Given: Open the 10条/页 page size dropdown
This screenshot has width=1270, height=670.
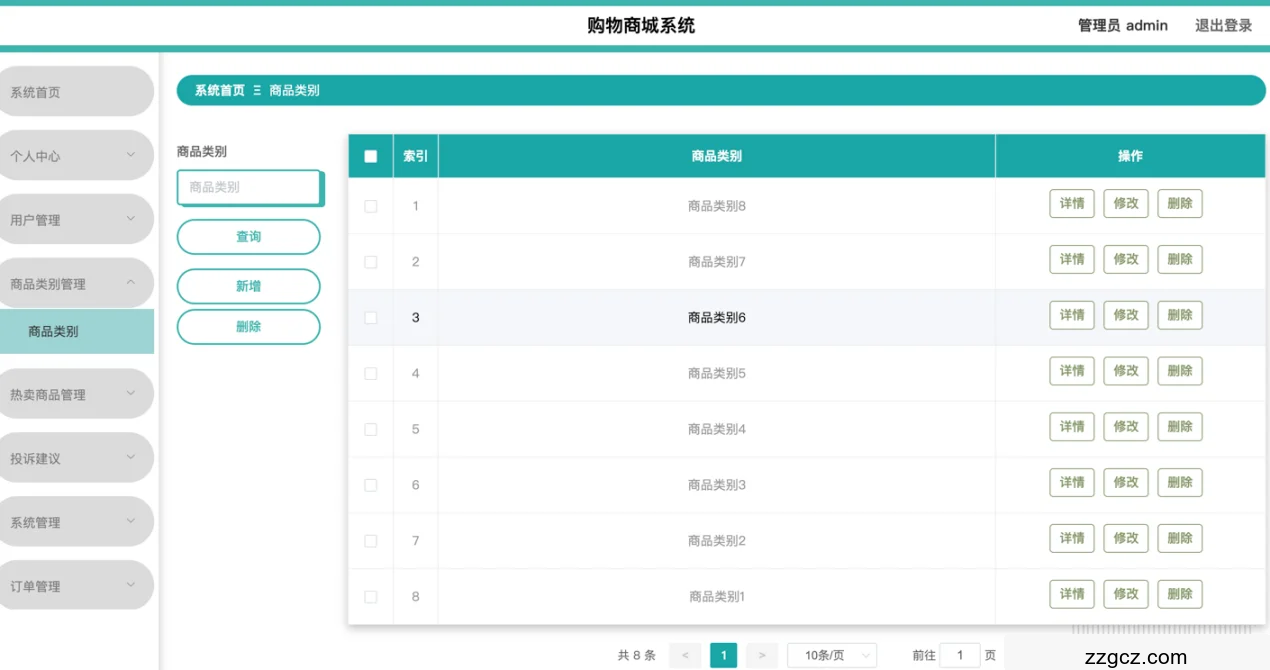Looking at the screenshot, I should click(831, 656).
